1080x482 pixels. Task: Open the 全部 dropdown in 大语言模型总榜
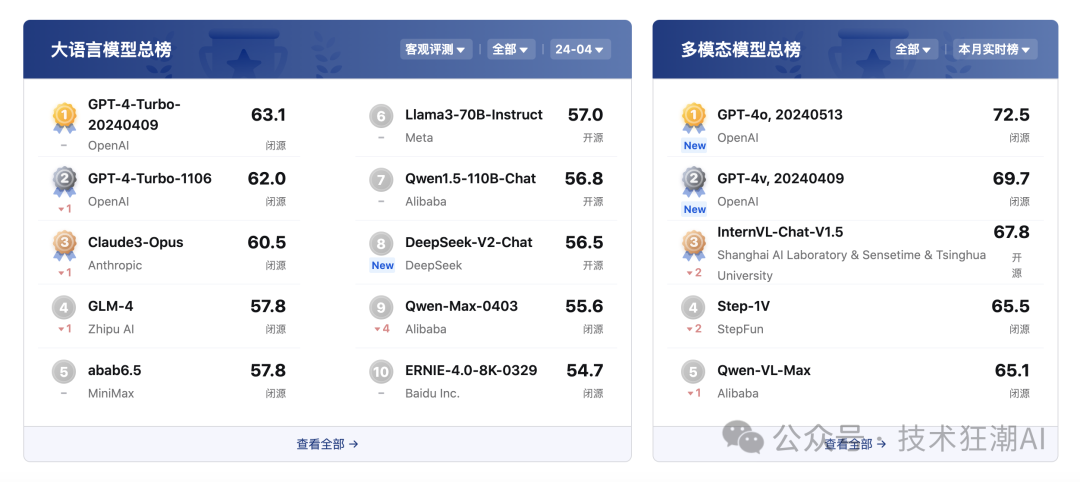(510, 49)
